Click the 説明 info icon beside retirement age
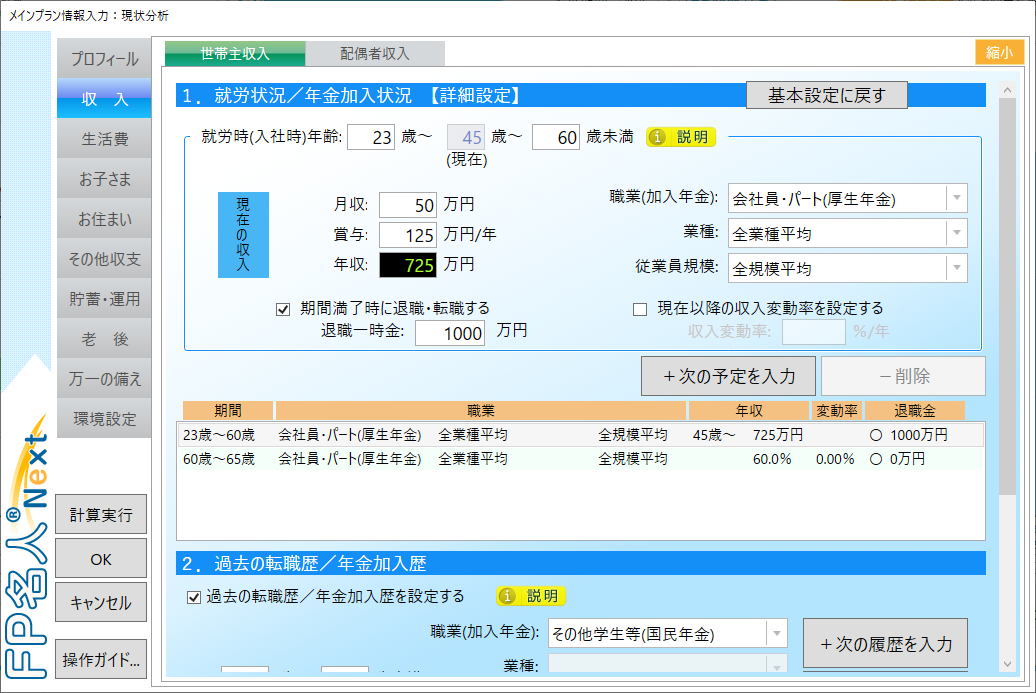 pos(680,137)
